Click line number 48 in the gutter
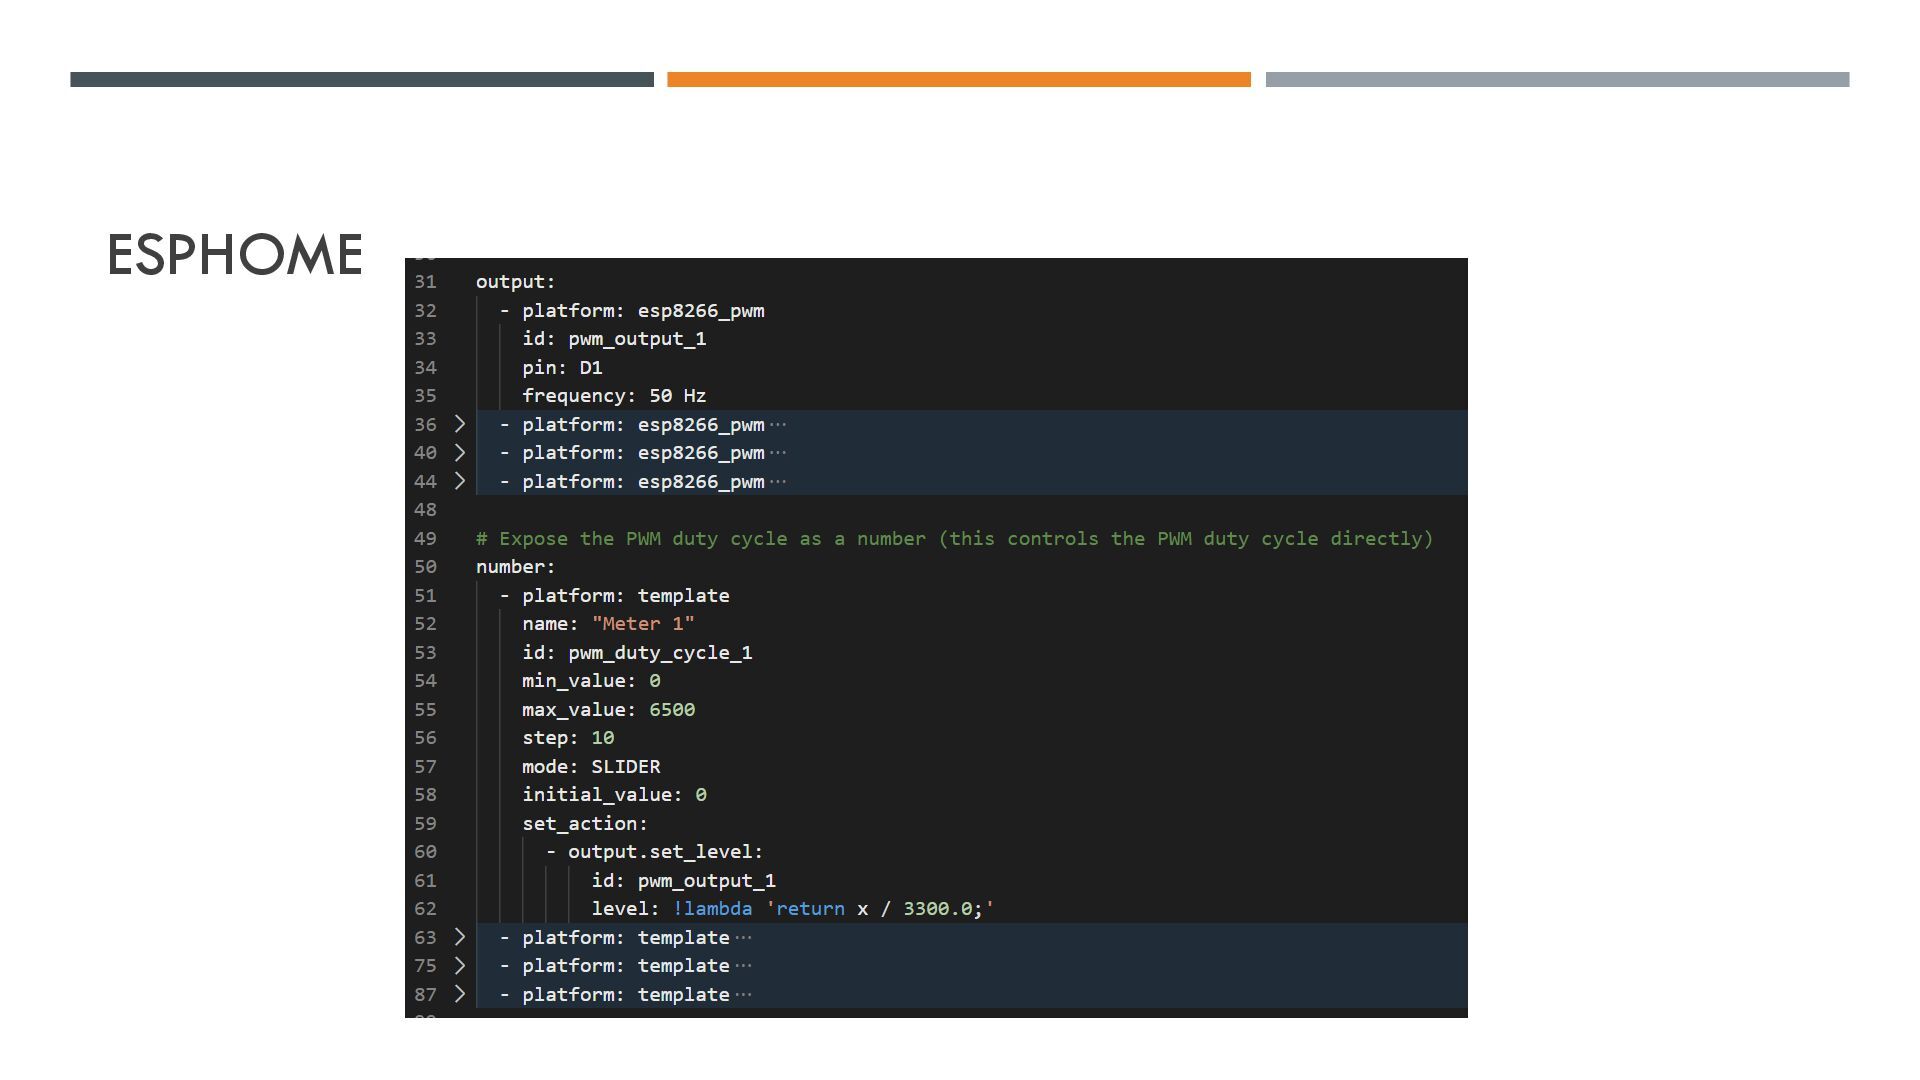This screenshot has width=1920, height=1080. pyautogui.click(x=425, y=510)
